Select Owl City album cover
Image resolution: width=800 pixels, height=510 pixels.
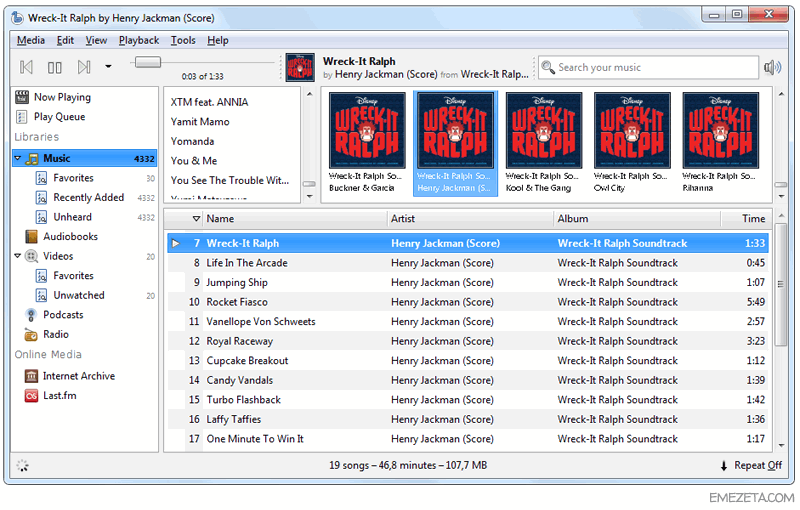[x=632, y=131]
